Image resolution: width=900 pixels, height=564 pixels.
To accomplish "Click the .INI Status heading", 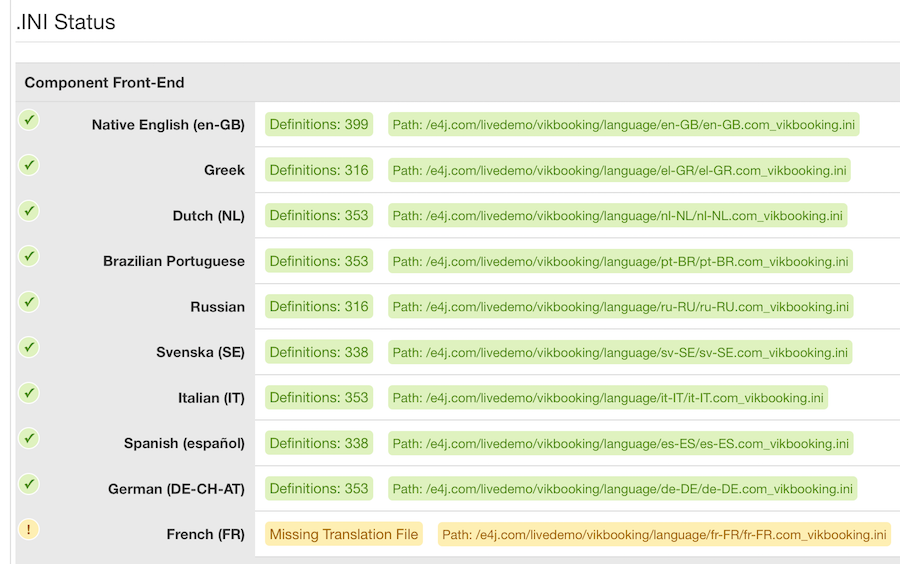I will click(66, 22).
